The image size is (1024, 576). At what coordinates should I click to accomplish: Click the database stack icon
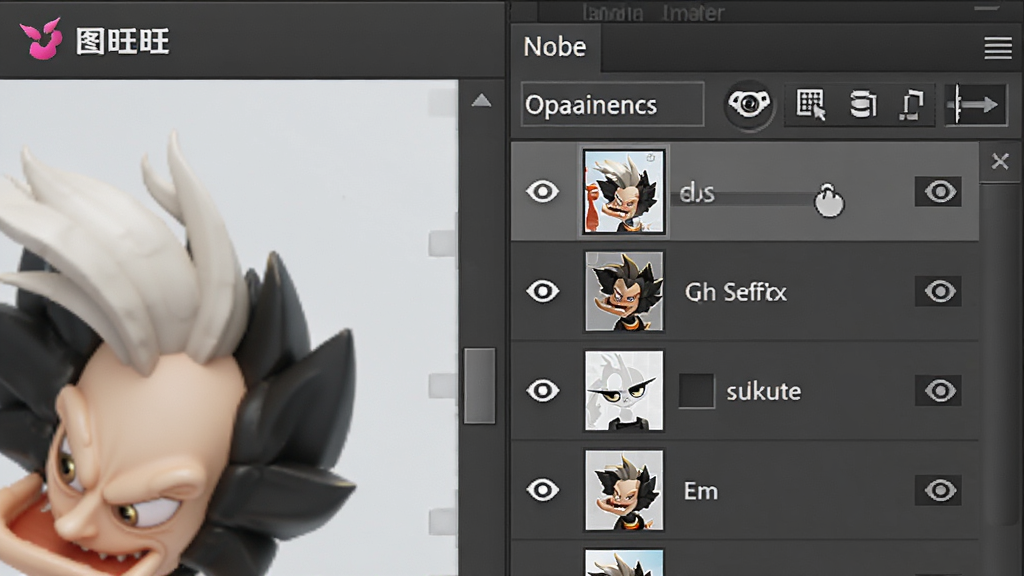(x=863, y=104)
